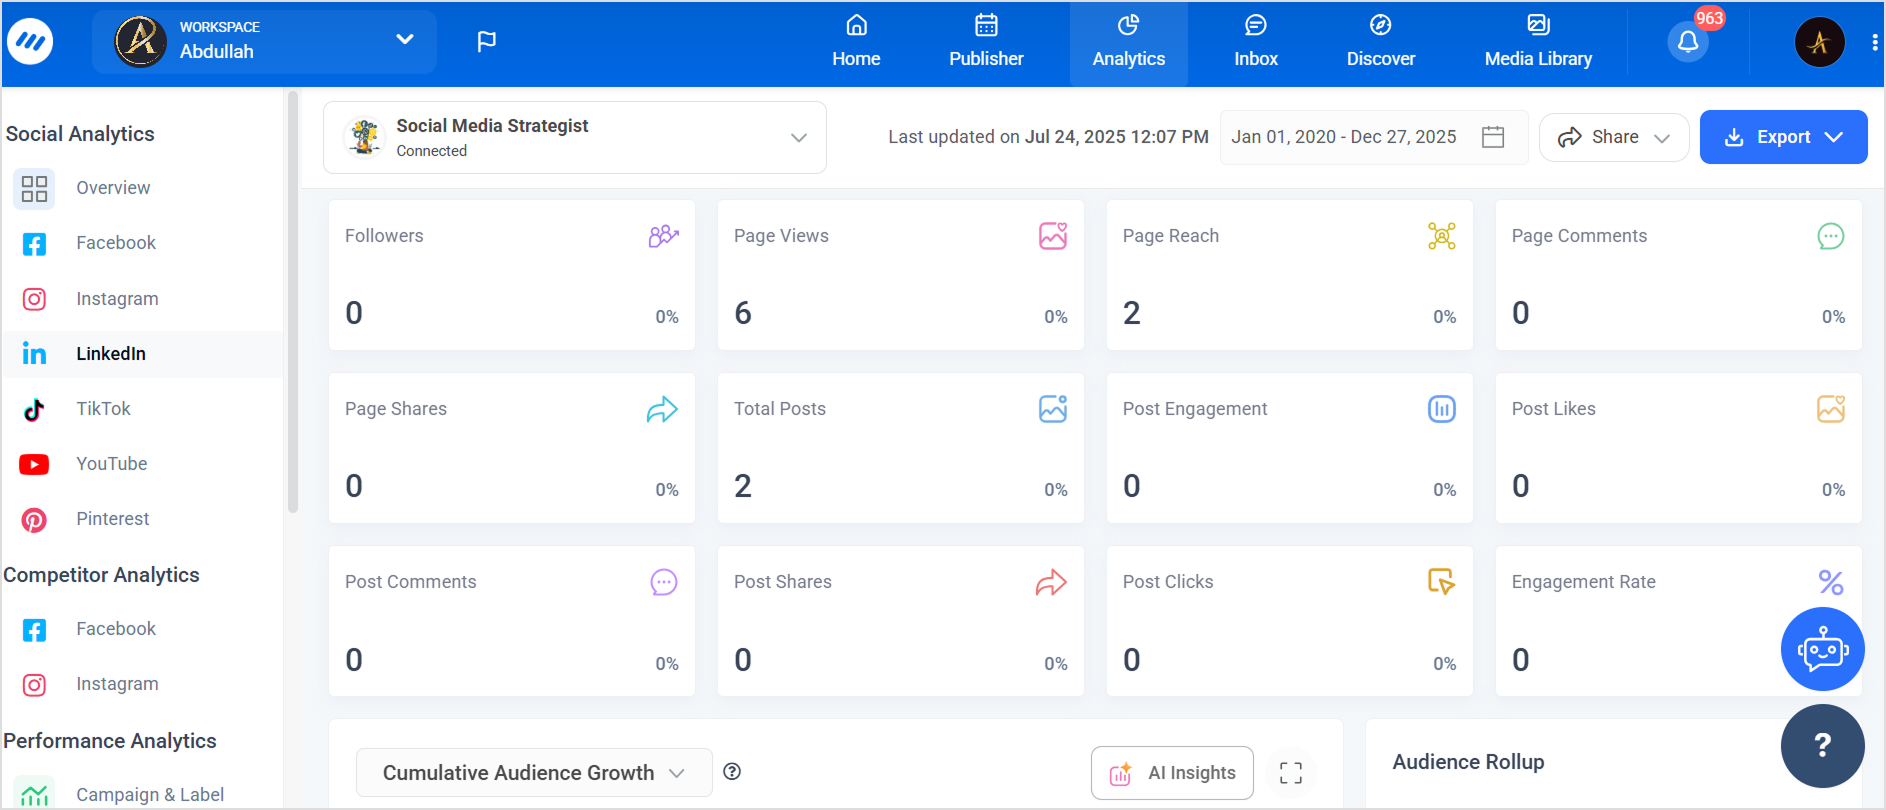Click the AI Insights button
Screen dimensions: 1886x810
1172,773
